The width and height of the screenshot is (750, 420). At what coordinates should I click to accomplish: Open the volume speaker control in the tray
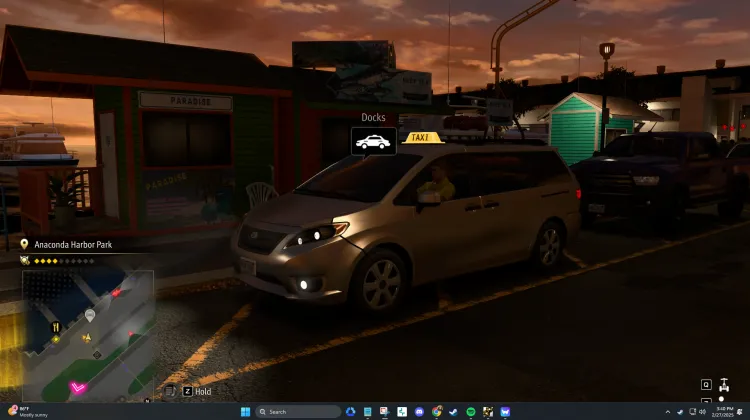[702, 412]
